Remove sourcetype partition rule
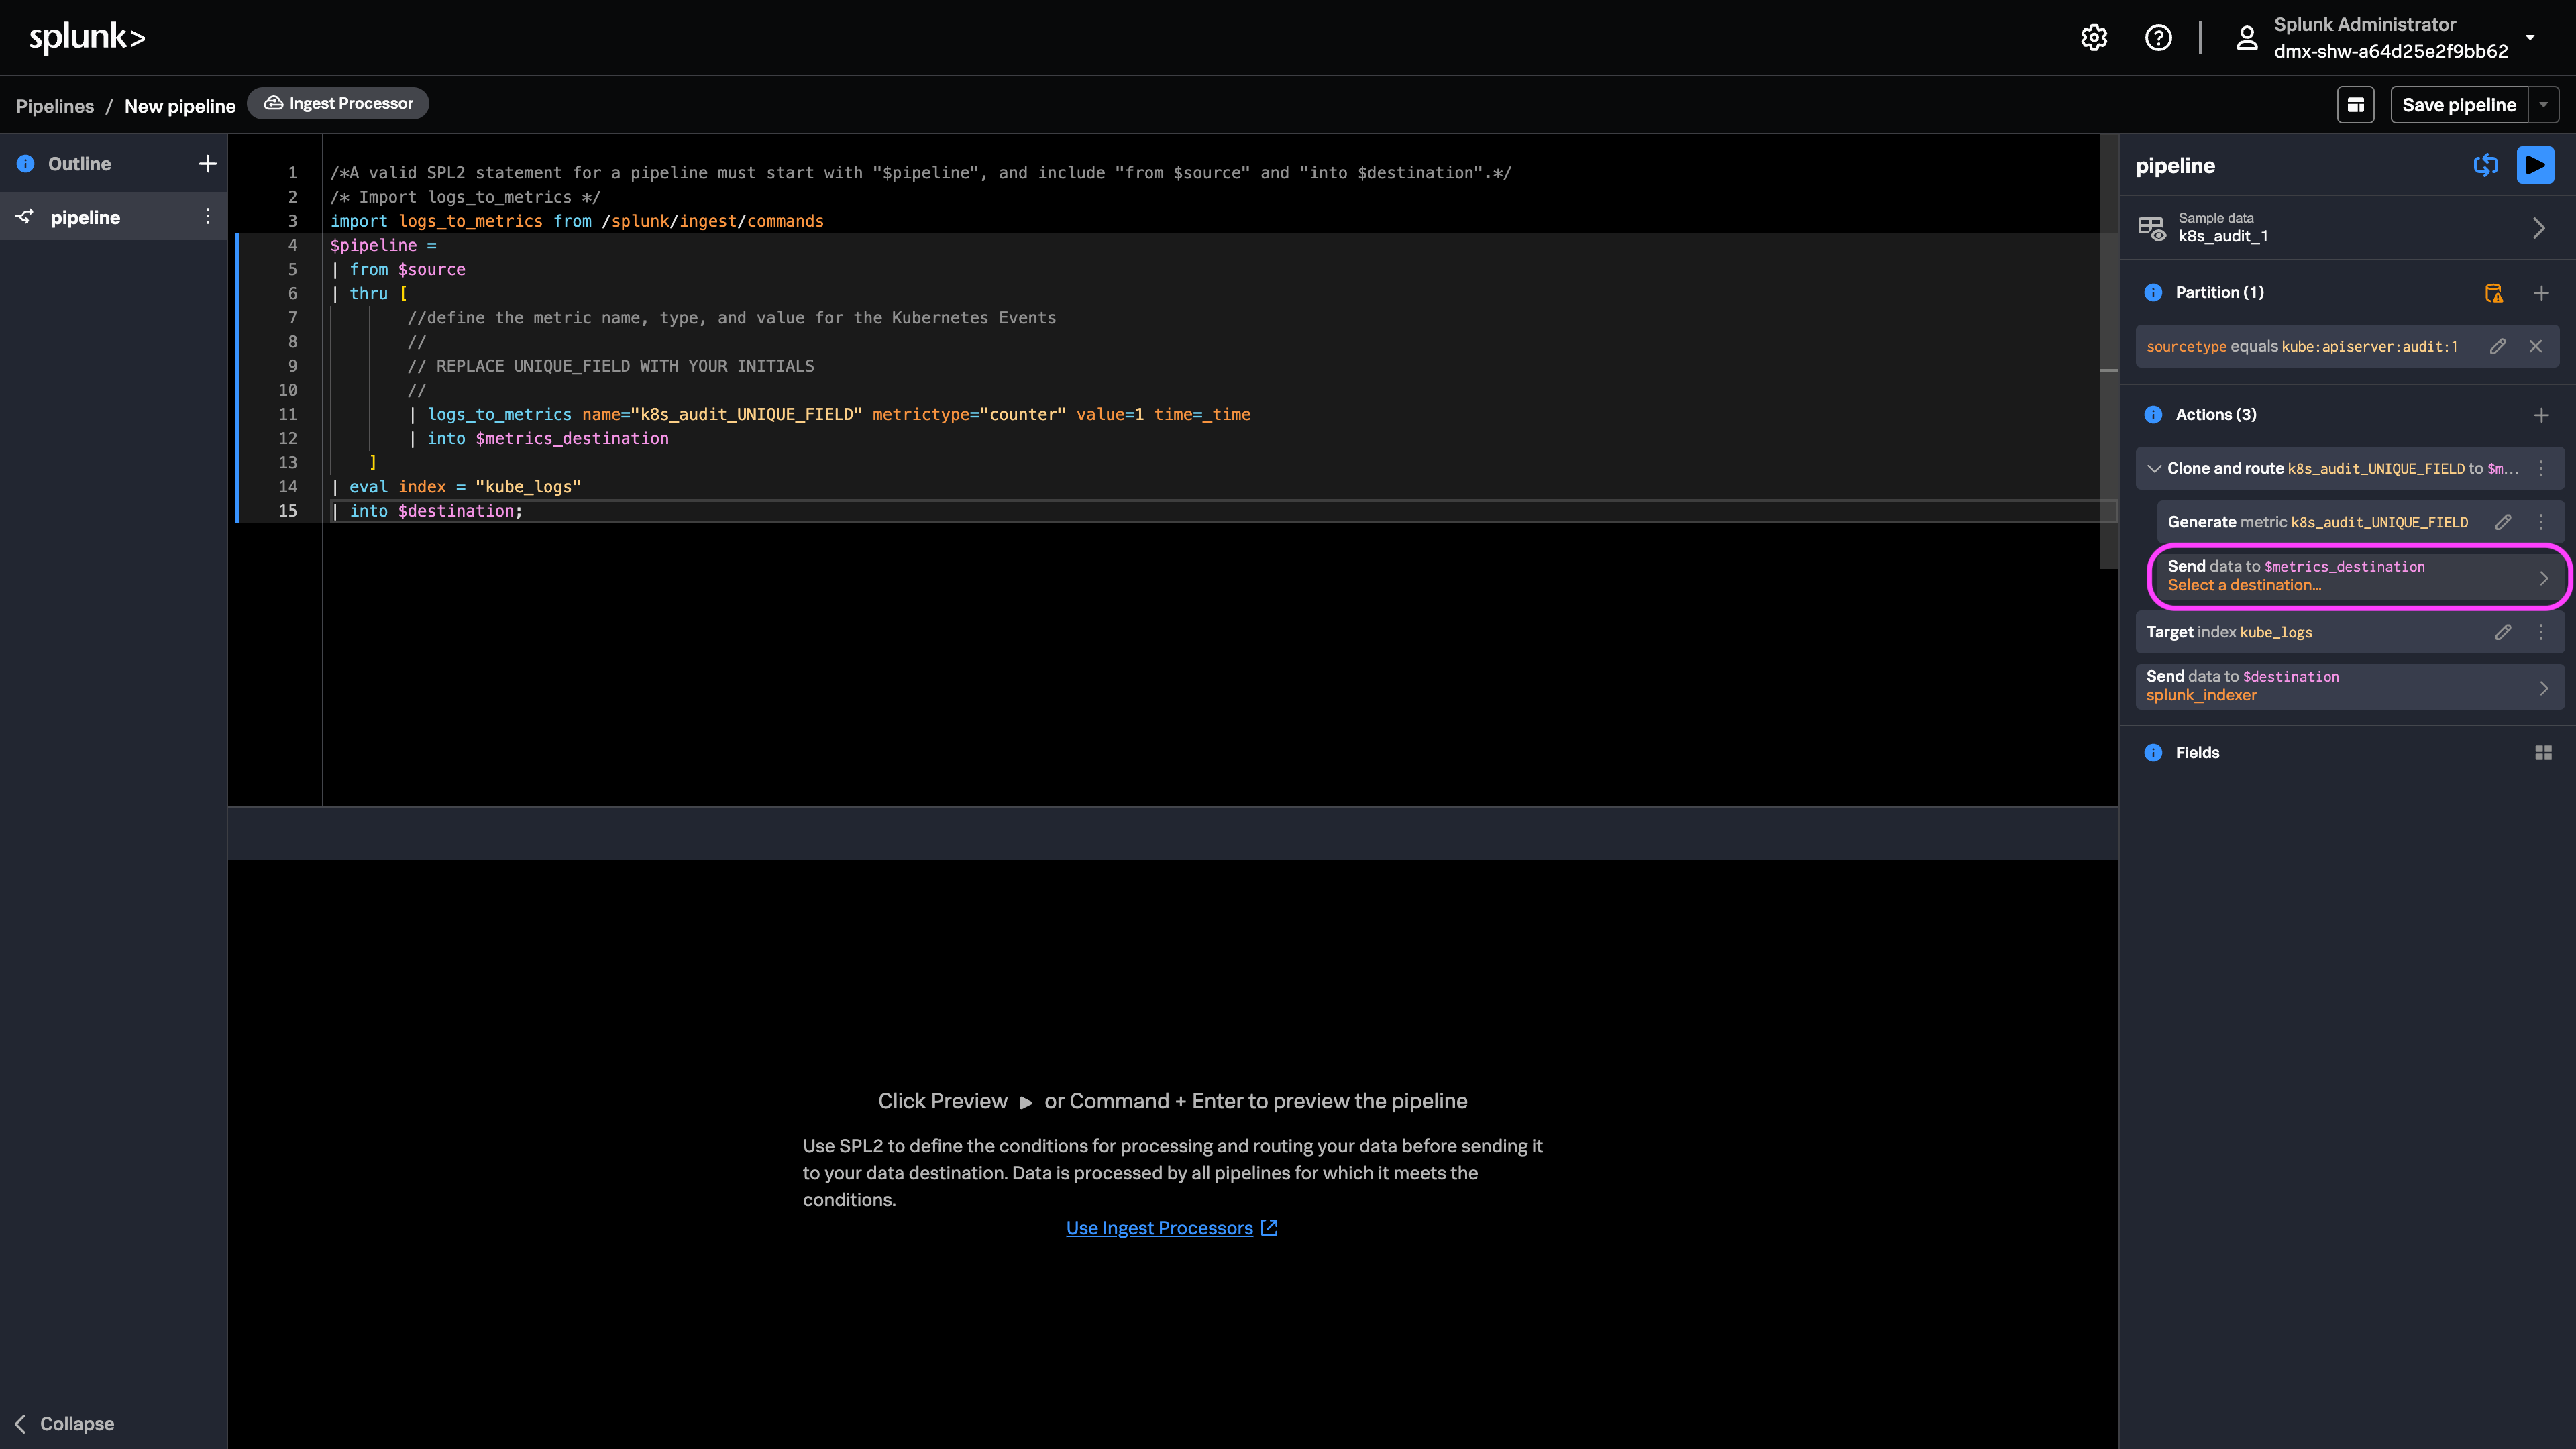 [x=2536, y=346]
